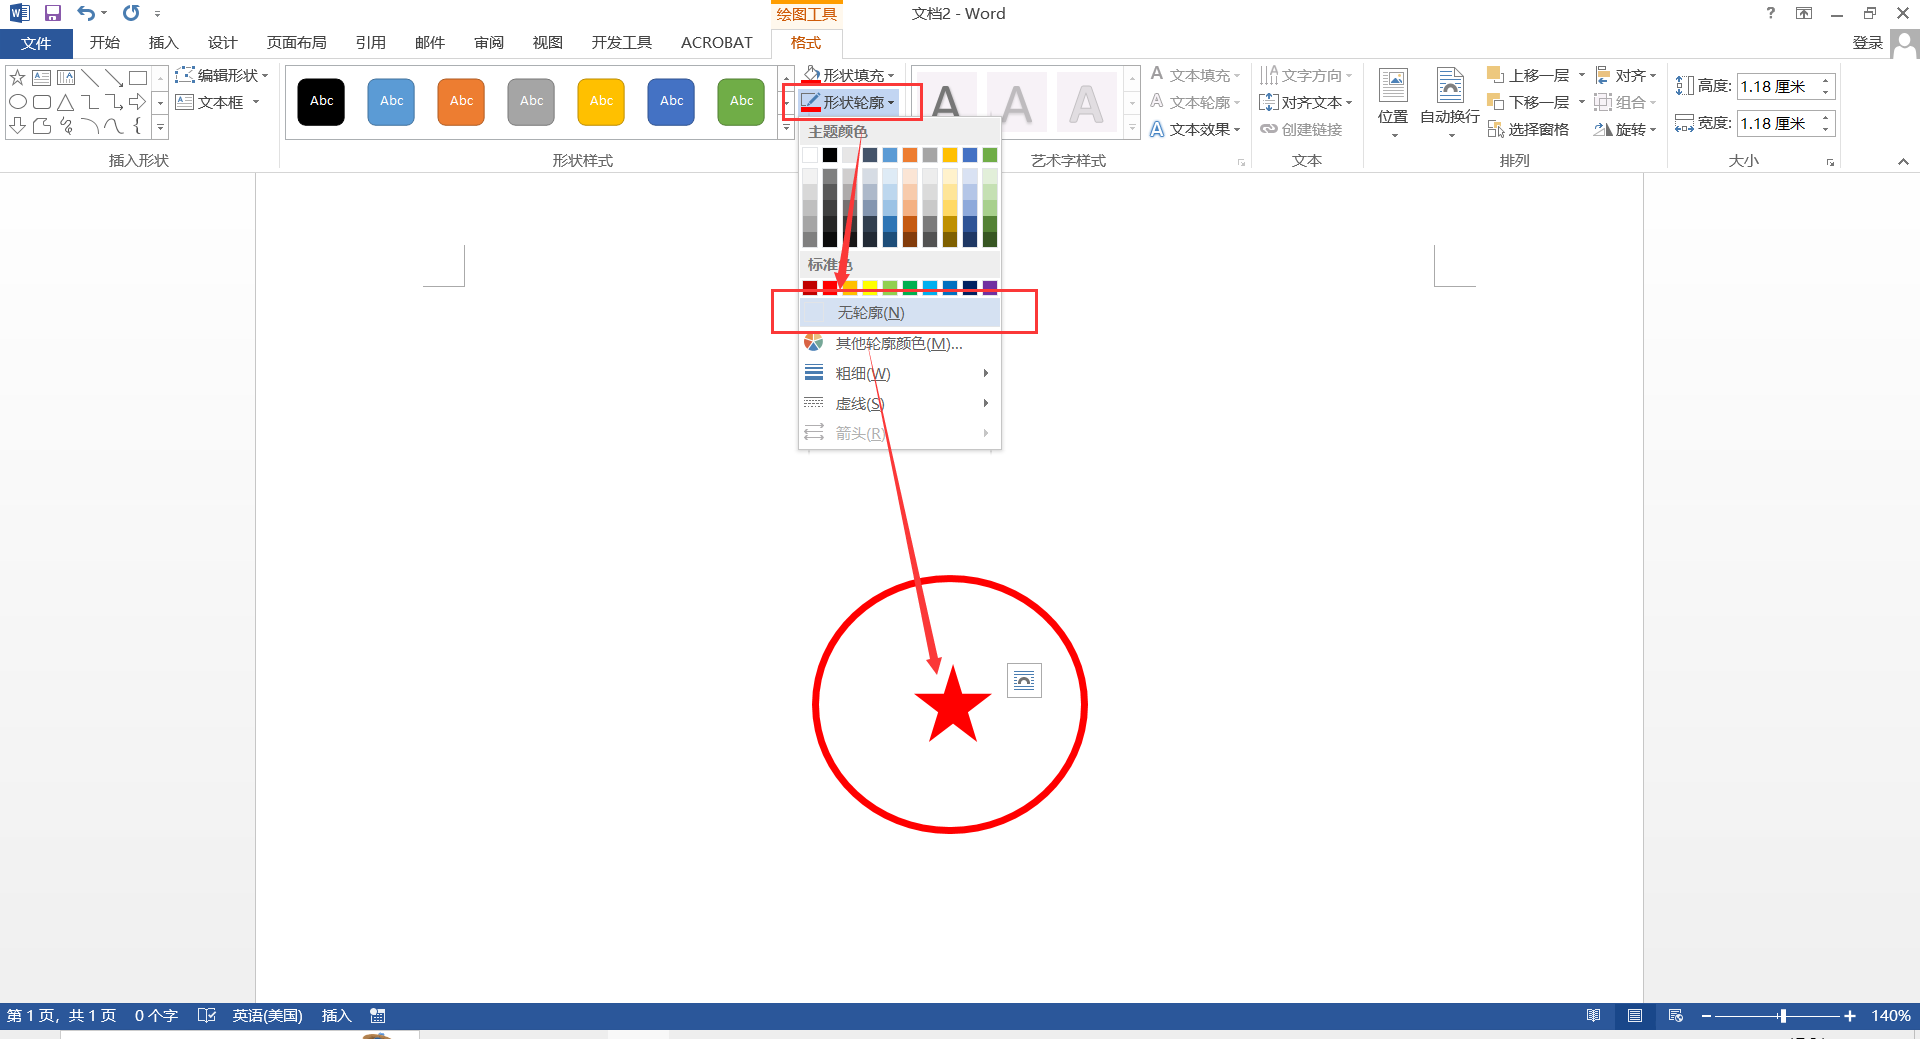This screenshot has height=1039, width=1920.
Task: Click the Sign in (登录) link
Action: coord(1868,43)
